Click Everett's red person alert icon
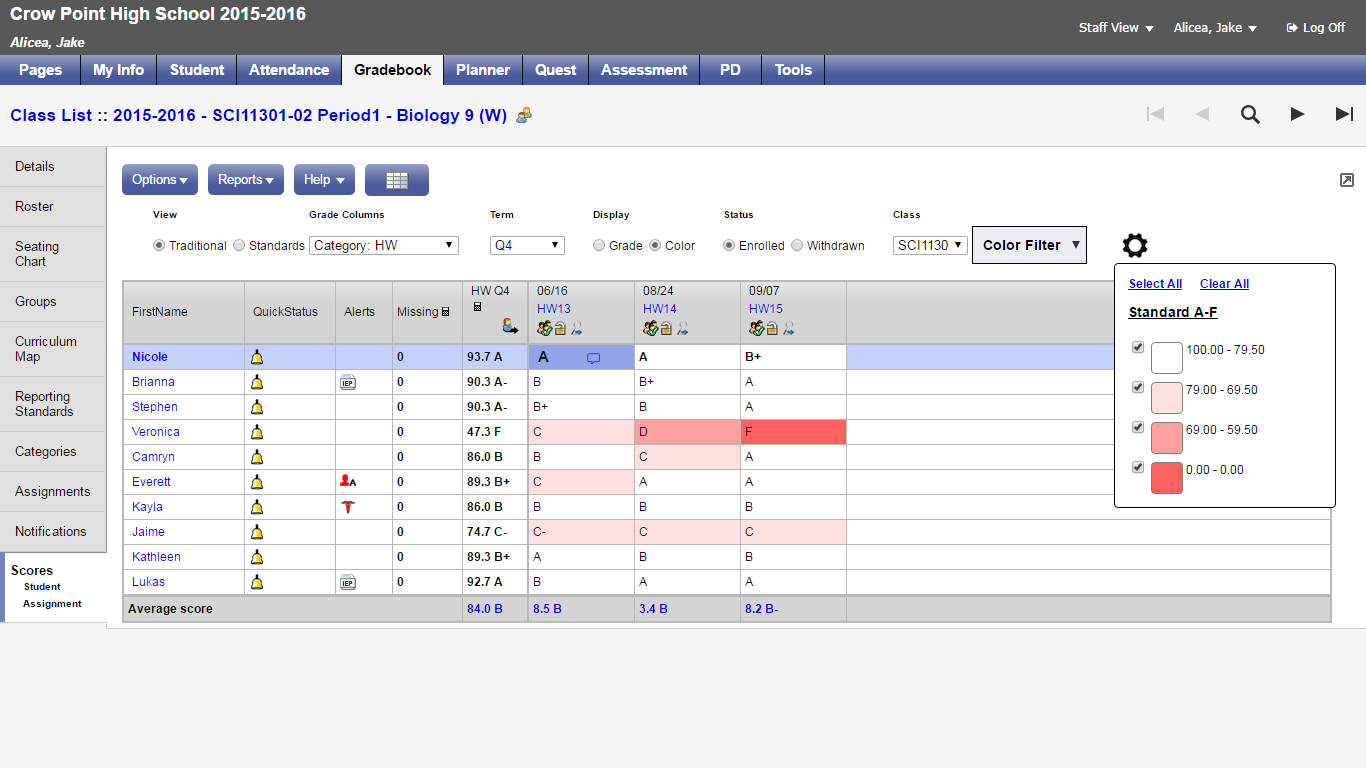Screen dimensions: 1366x768 pyautogui.click(x=348, y=482)
